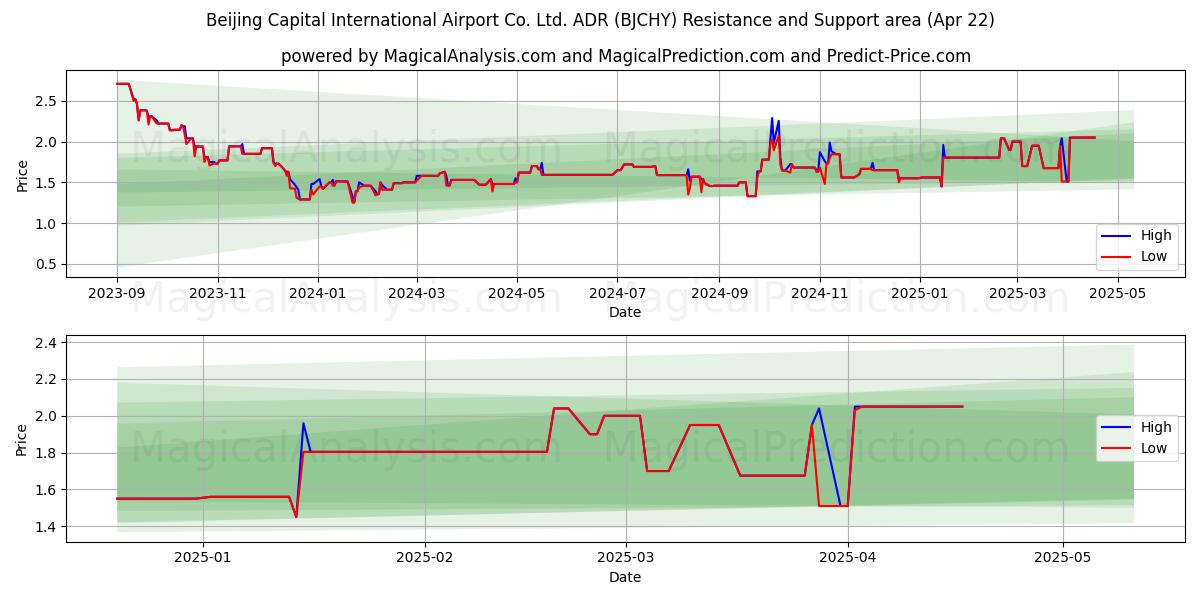
Task: Click the blue High peak near 2025-04
Action: pos(819,408)
